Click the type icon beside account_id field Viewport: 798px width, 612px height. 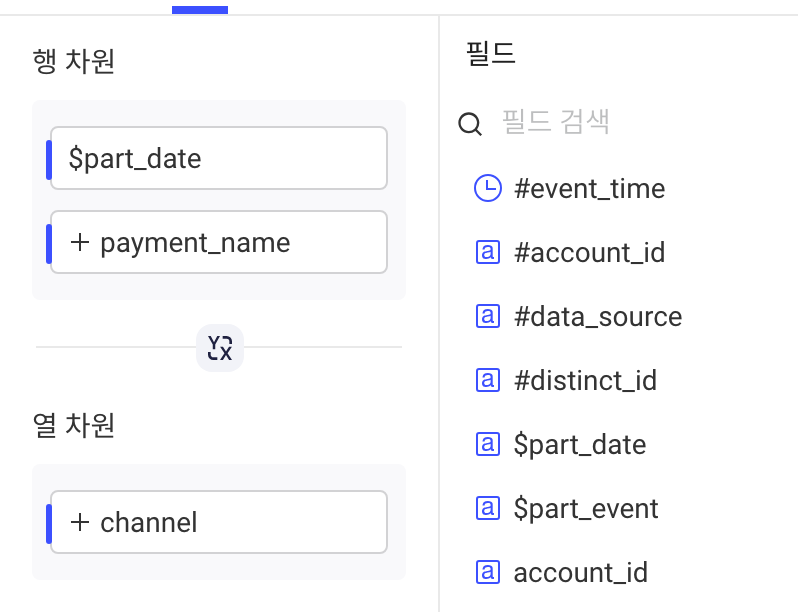pos(488,572)
